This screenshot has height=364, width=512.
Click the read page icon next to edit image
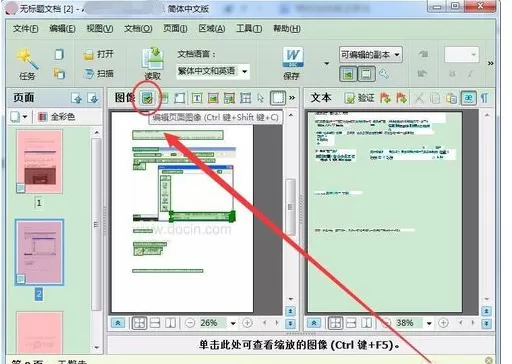(164, 98)
